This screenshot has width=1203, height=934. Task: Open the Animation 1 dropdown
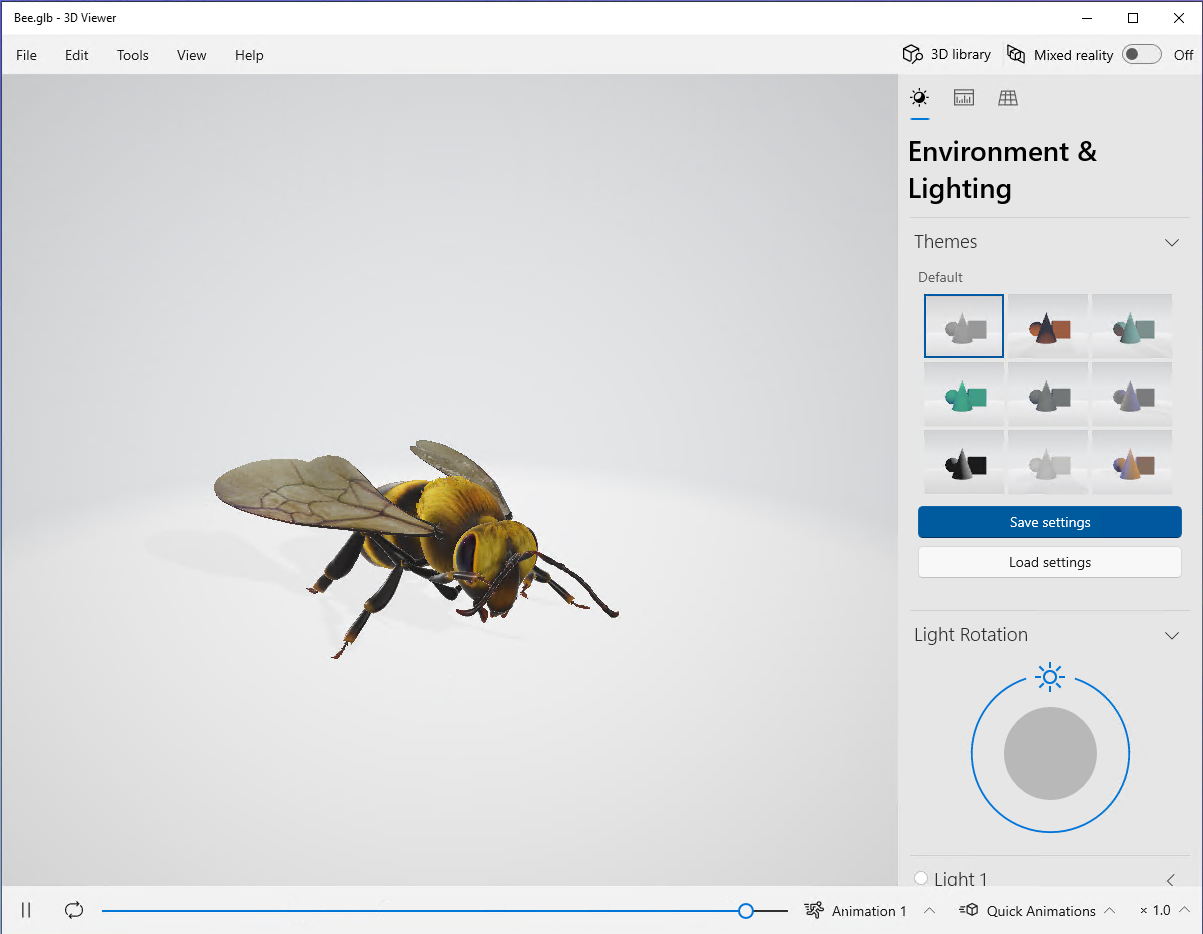pyautogui.click(x=869, y=910)
